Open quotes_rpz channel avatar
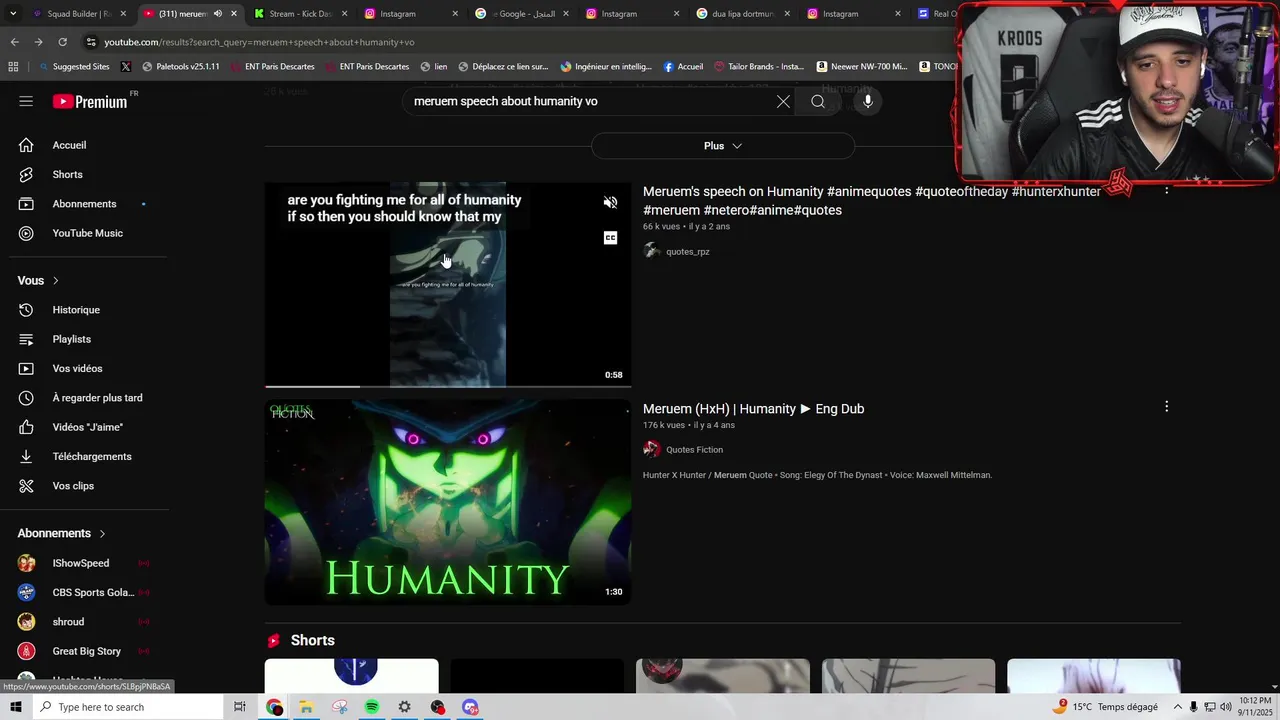The height and width of the screenshot is (720, 1280). 652,251
